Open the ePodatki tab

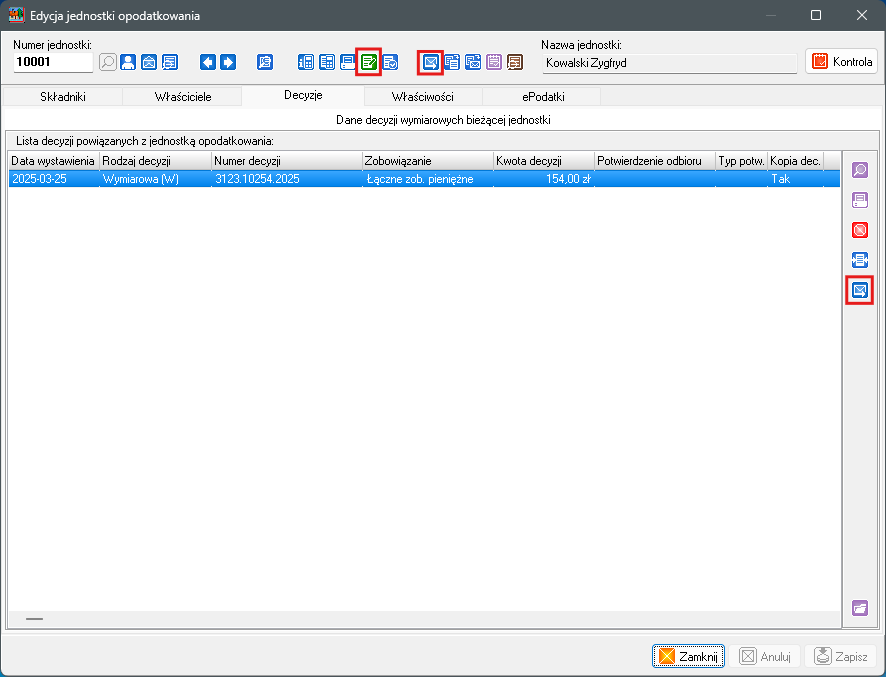(542, 96)
